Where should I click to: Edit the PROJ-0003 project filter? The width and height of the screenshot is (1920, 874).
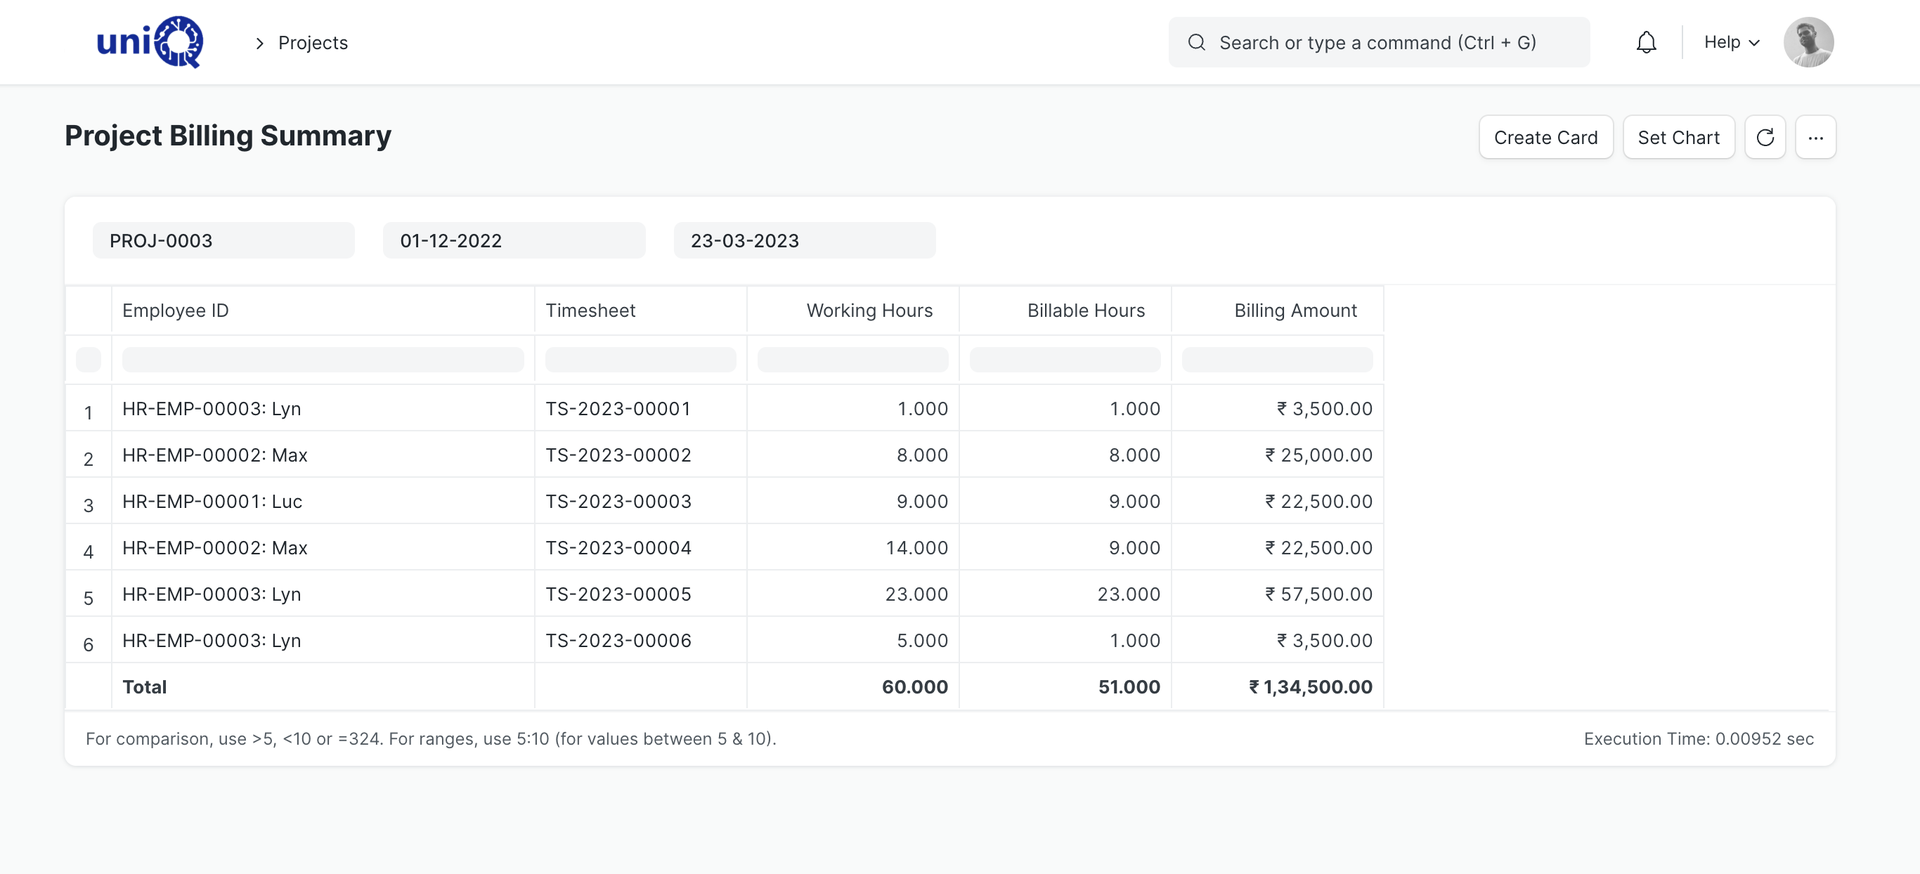[224, 240]
